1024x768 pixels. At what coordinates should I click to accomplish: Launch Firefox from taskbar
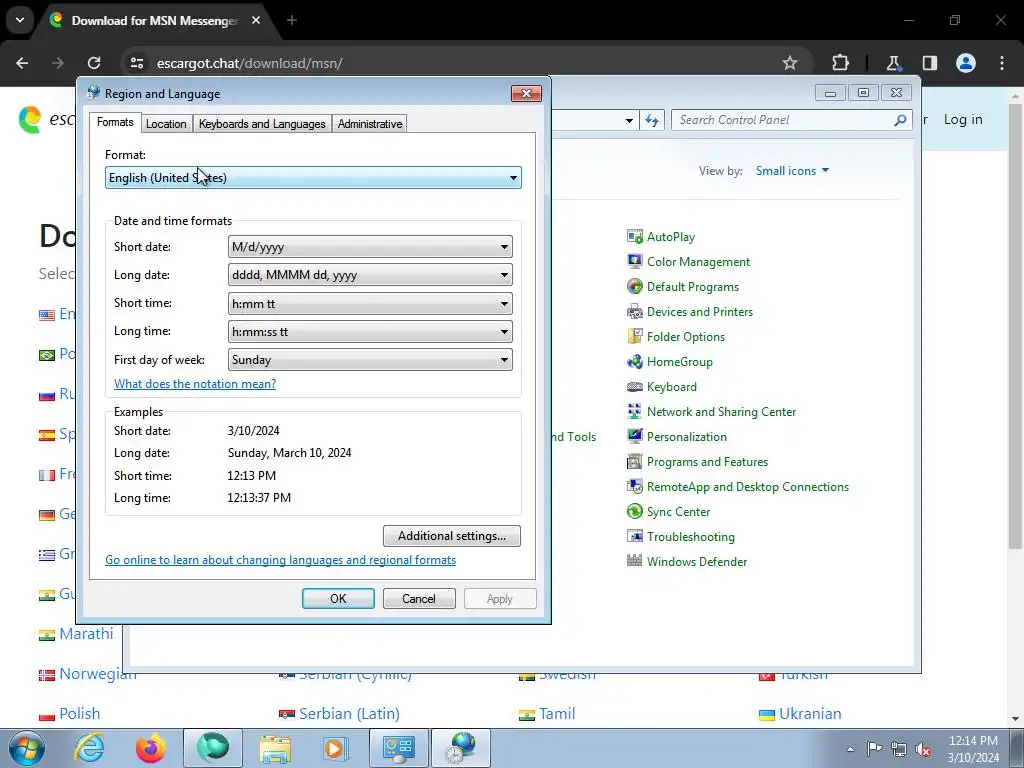pos(150,748)
